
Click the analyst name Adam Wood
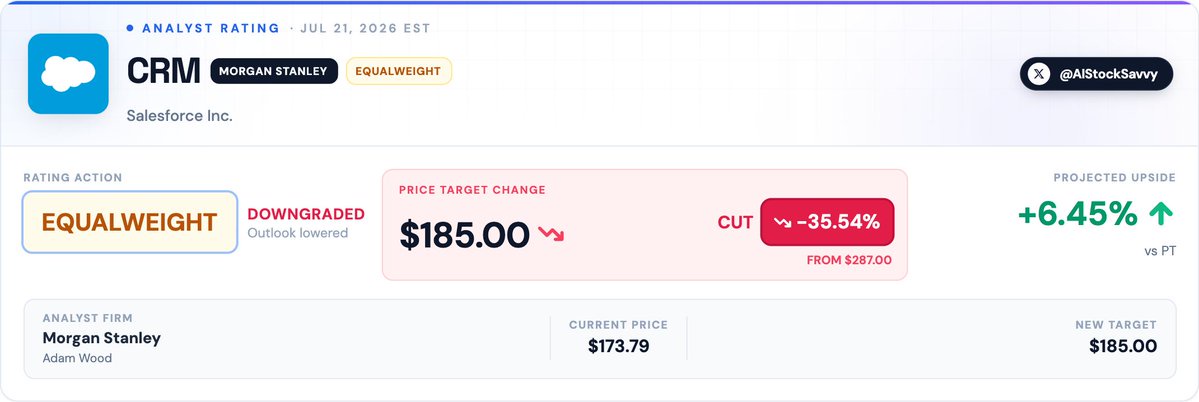point(77,358)
